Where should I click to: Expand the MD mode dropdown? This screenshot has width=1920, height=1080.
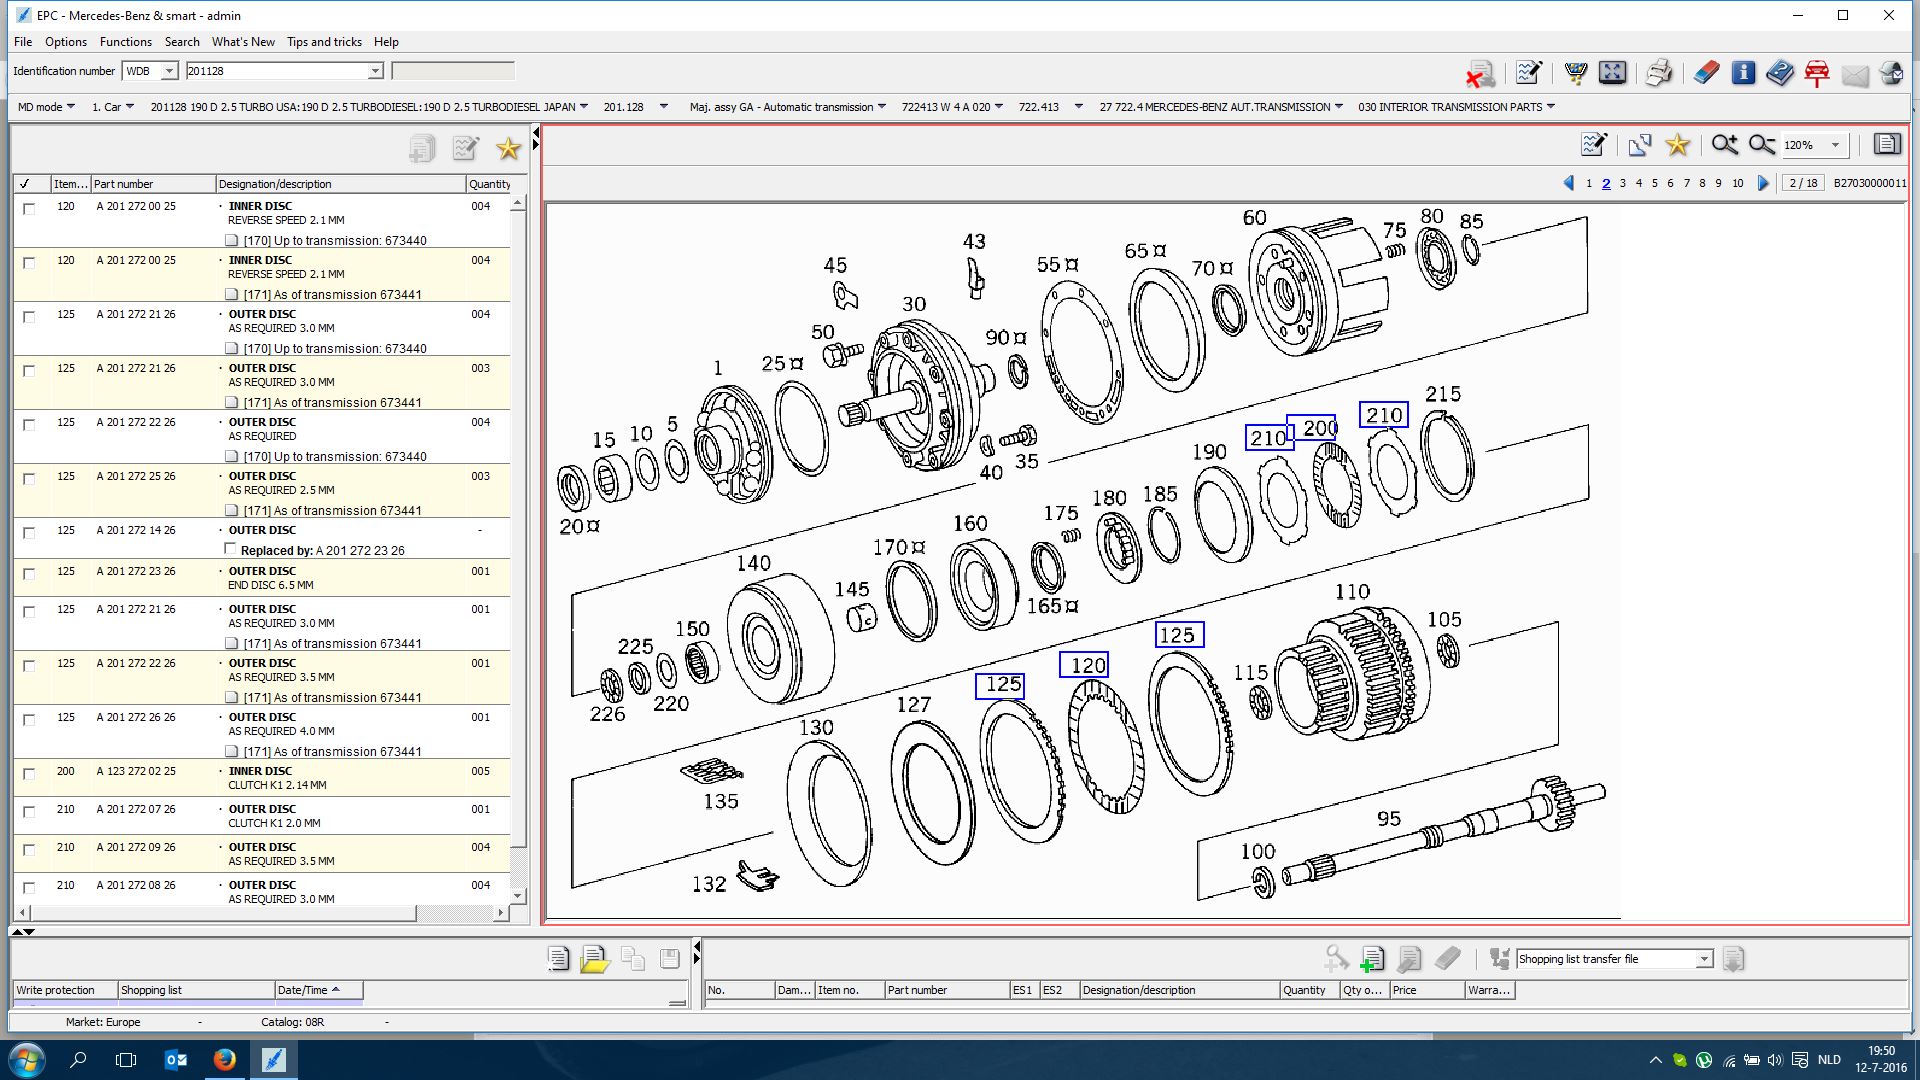(x=71, y=107)
